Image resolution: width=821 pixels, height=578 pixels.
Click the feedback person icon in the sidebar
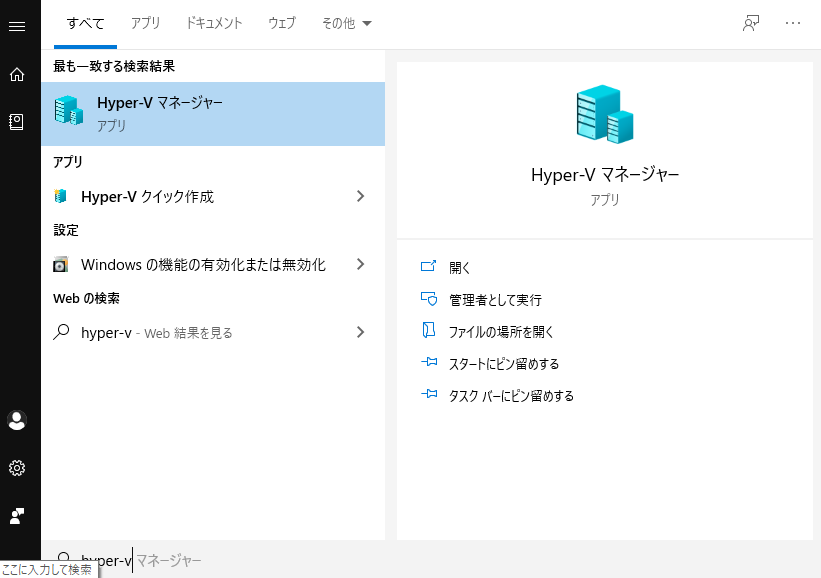point(16,516)
